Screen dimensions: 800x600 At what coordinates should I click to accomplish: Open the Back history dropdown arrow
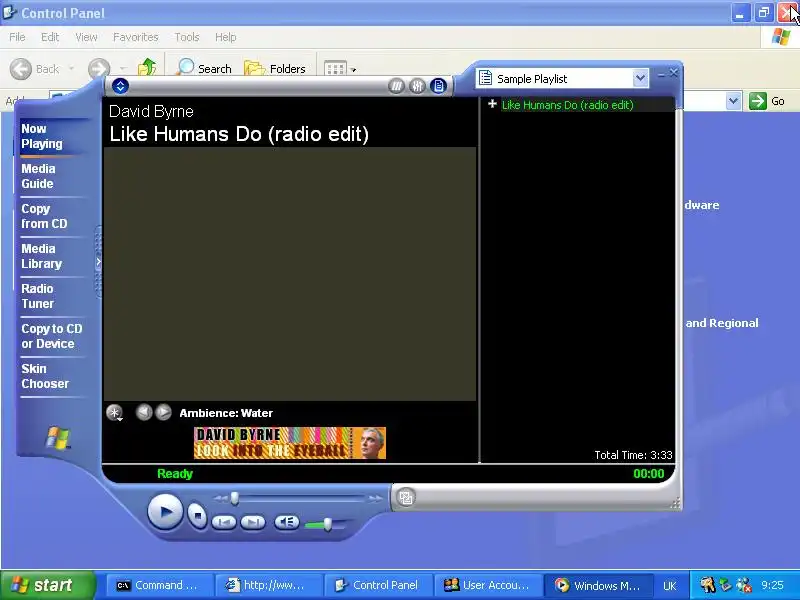click(71, 68)
